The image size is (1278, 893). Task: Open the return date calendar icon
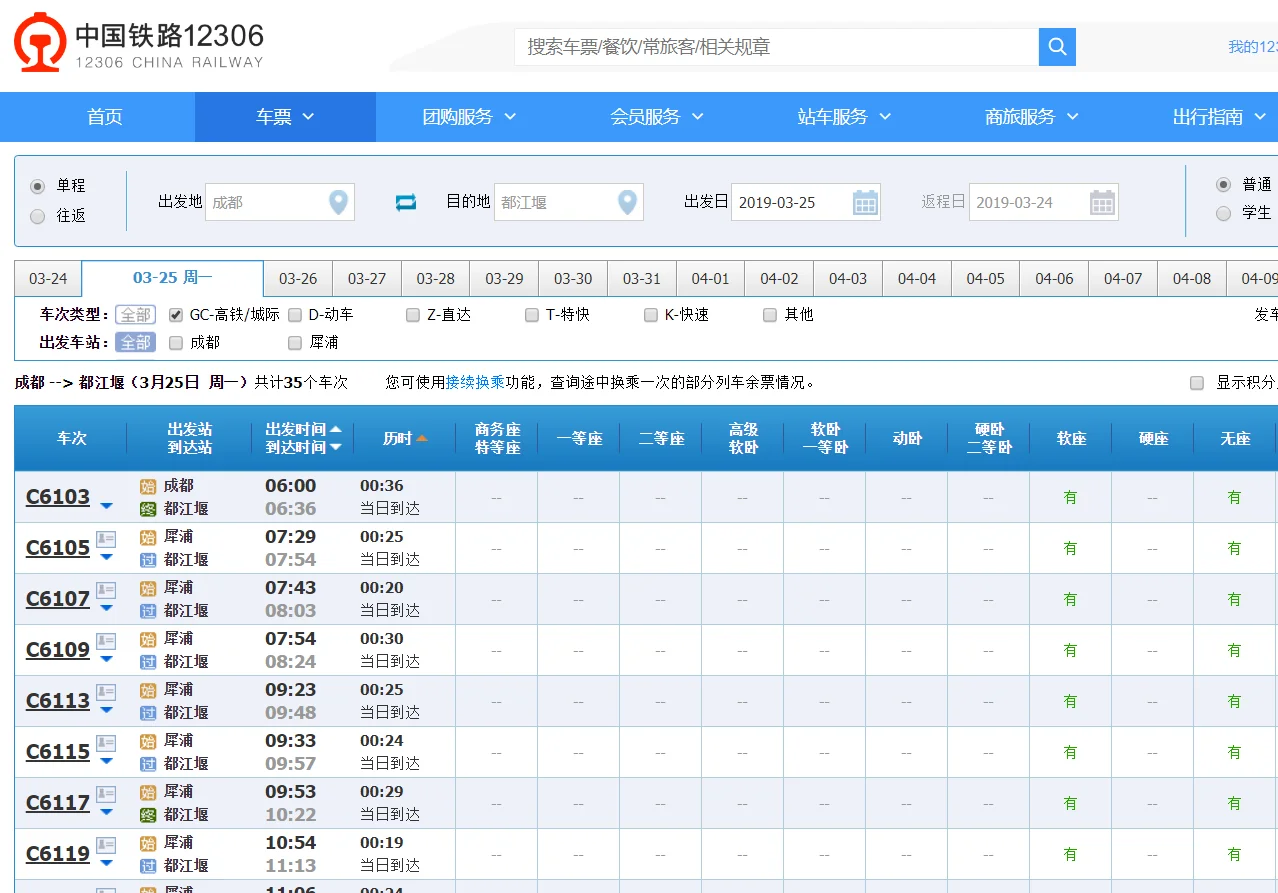coord(1104,202)
